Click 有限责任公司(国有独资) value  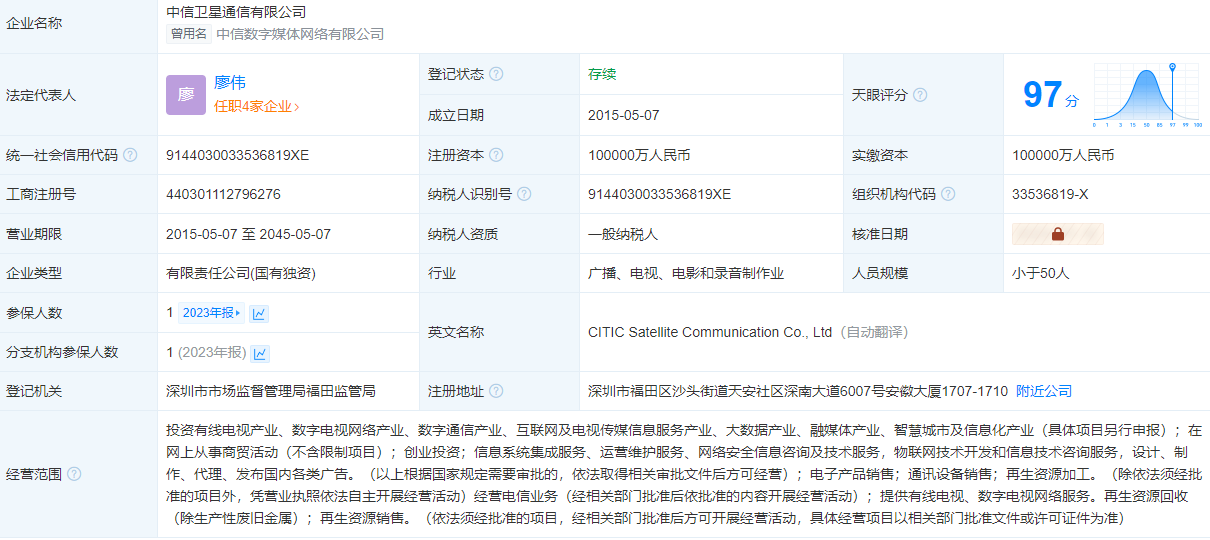[x=241, y=273]
